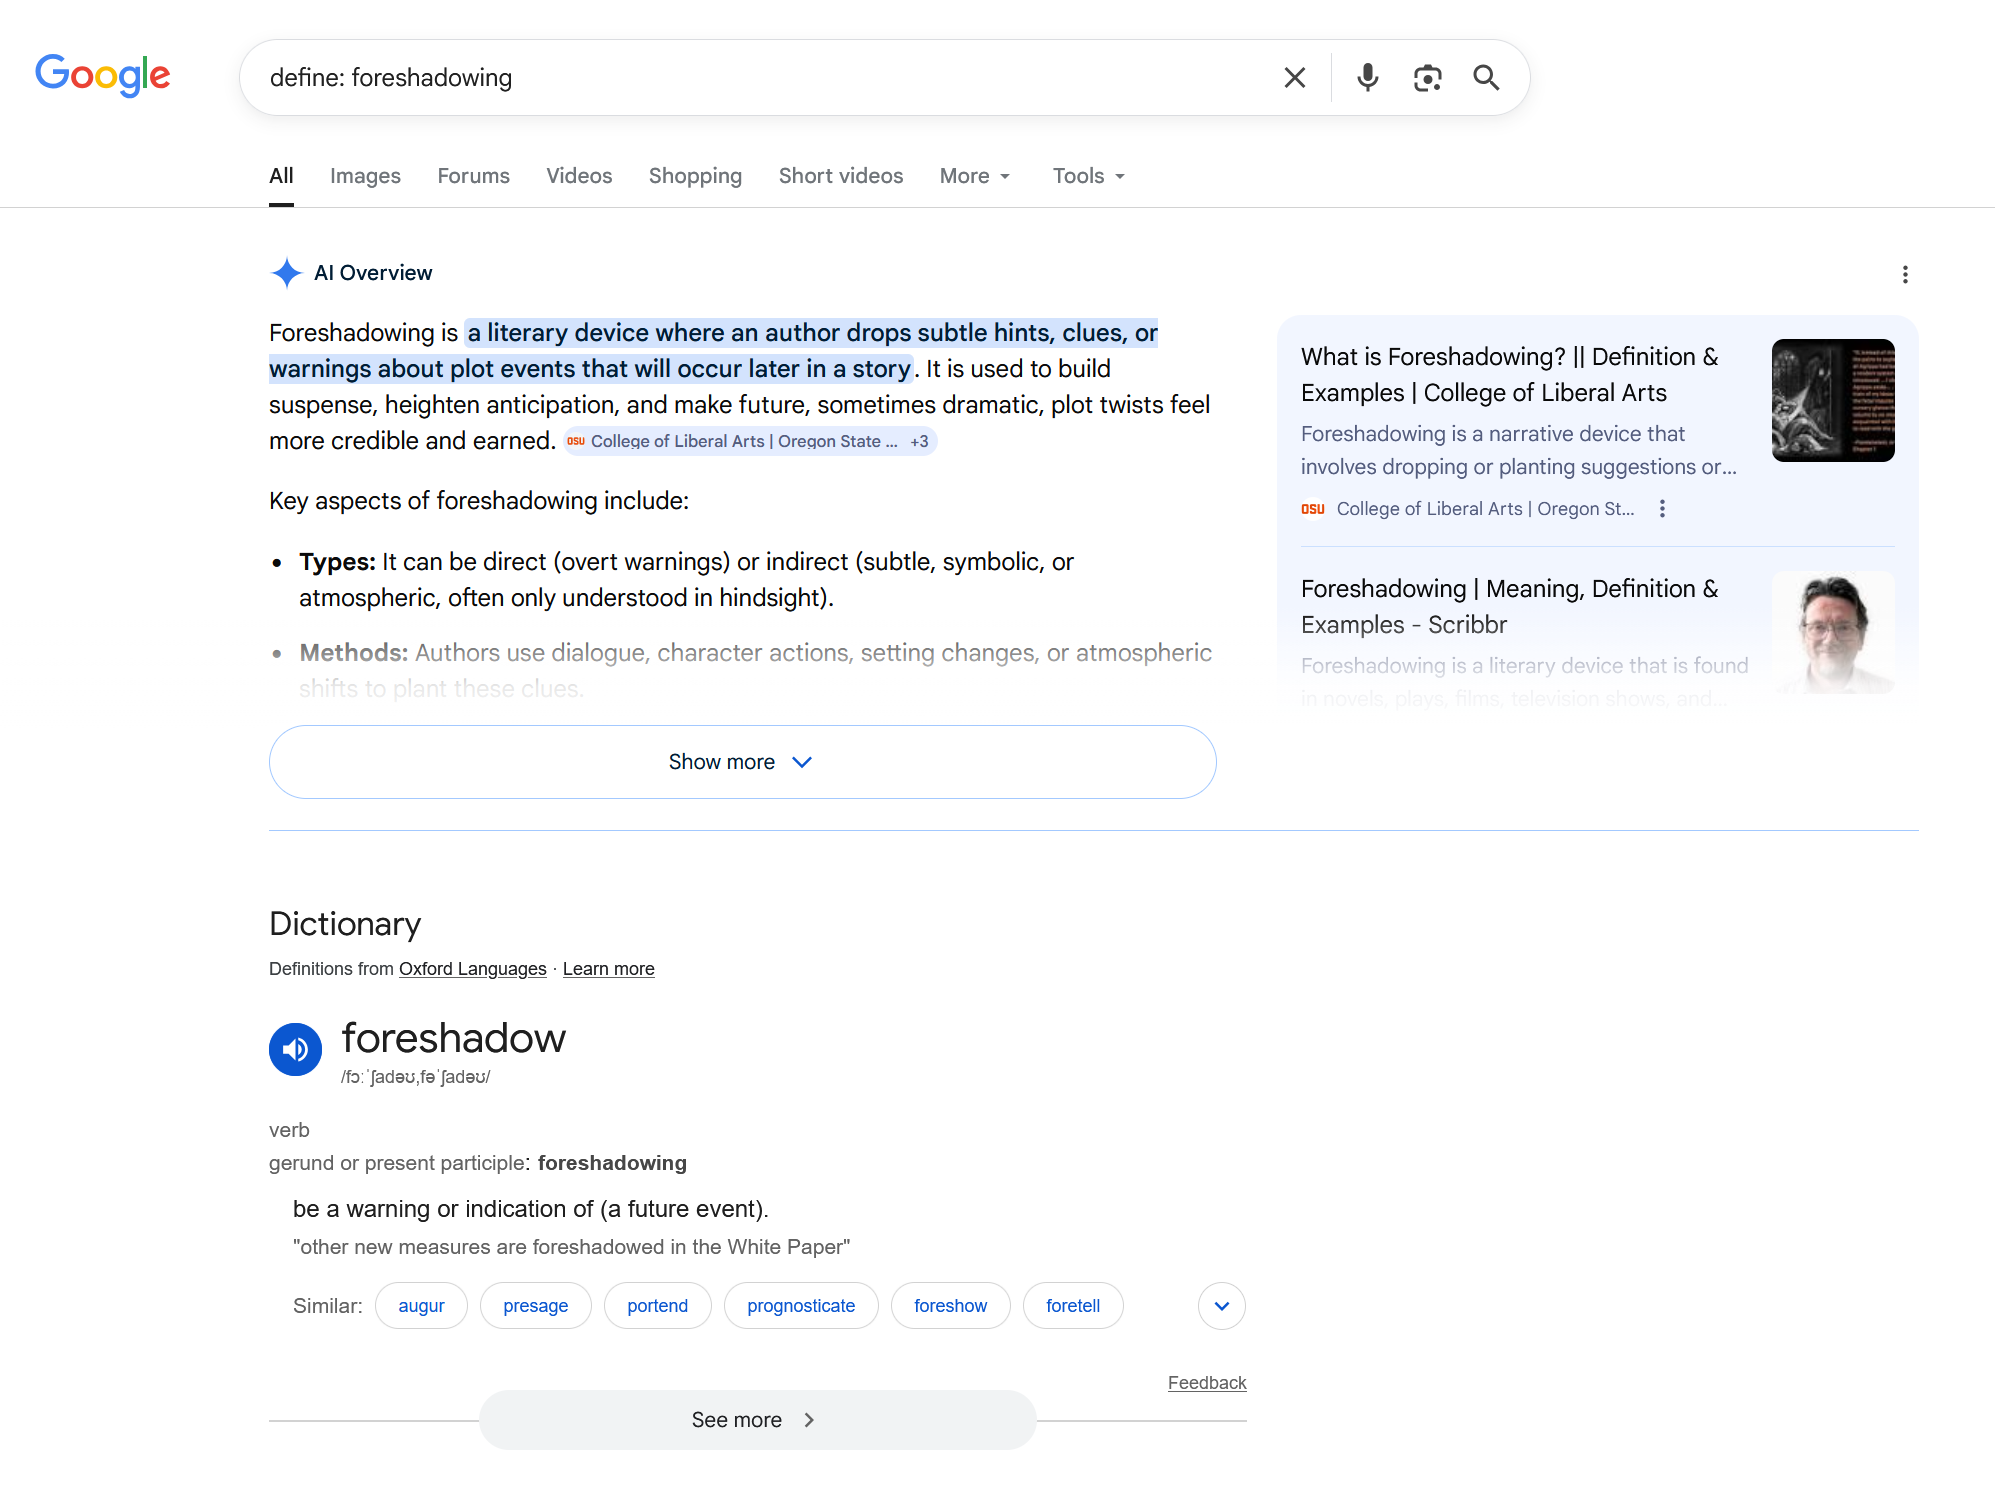Viewport: 1995px width, 1487px height.
Task: Expand AI Overview with Show more
Action: pos(742,762)
